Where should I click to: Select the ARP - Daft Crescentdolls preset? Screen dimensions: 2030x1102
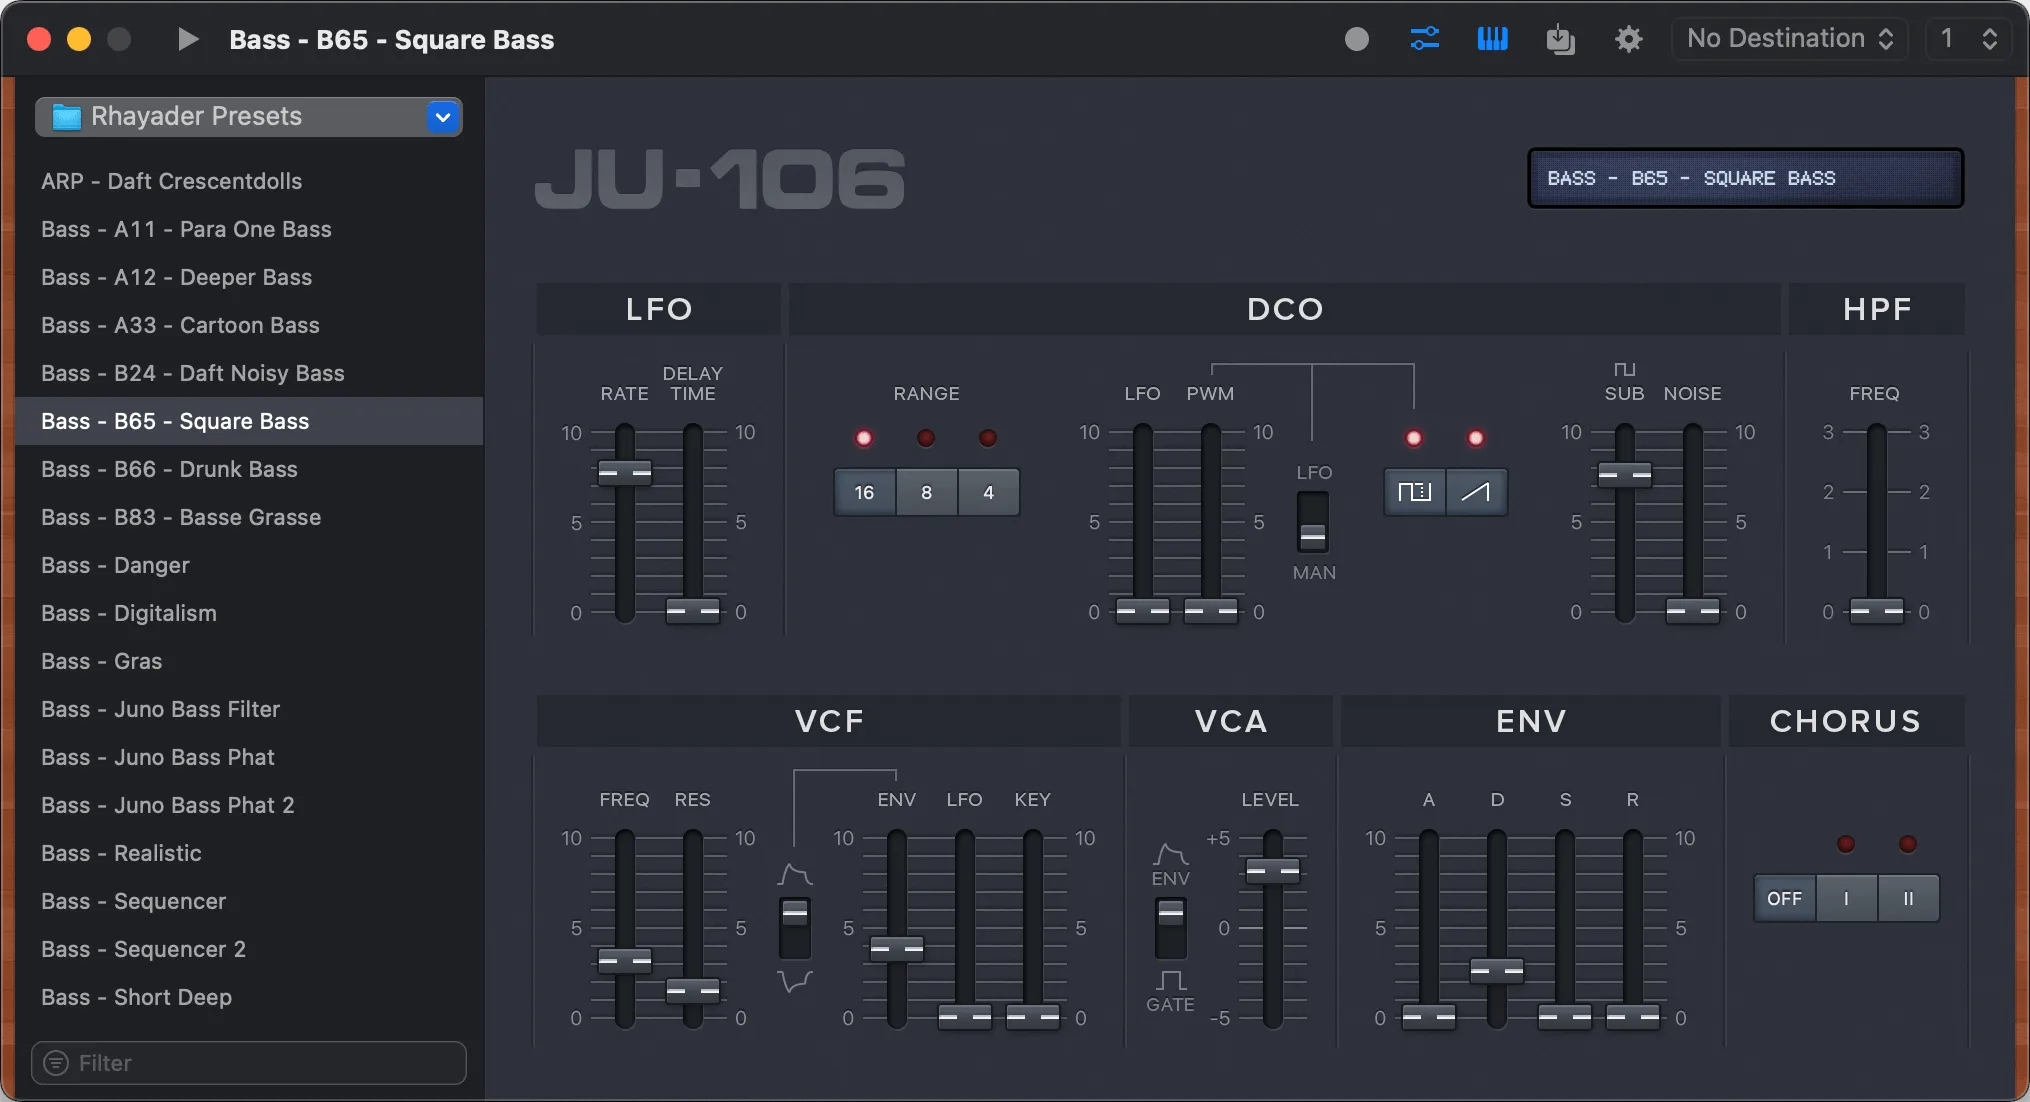[x=171, y=181]
